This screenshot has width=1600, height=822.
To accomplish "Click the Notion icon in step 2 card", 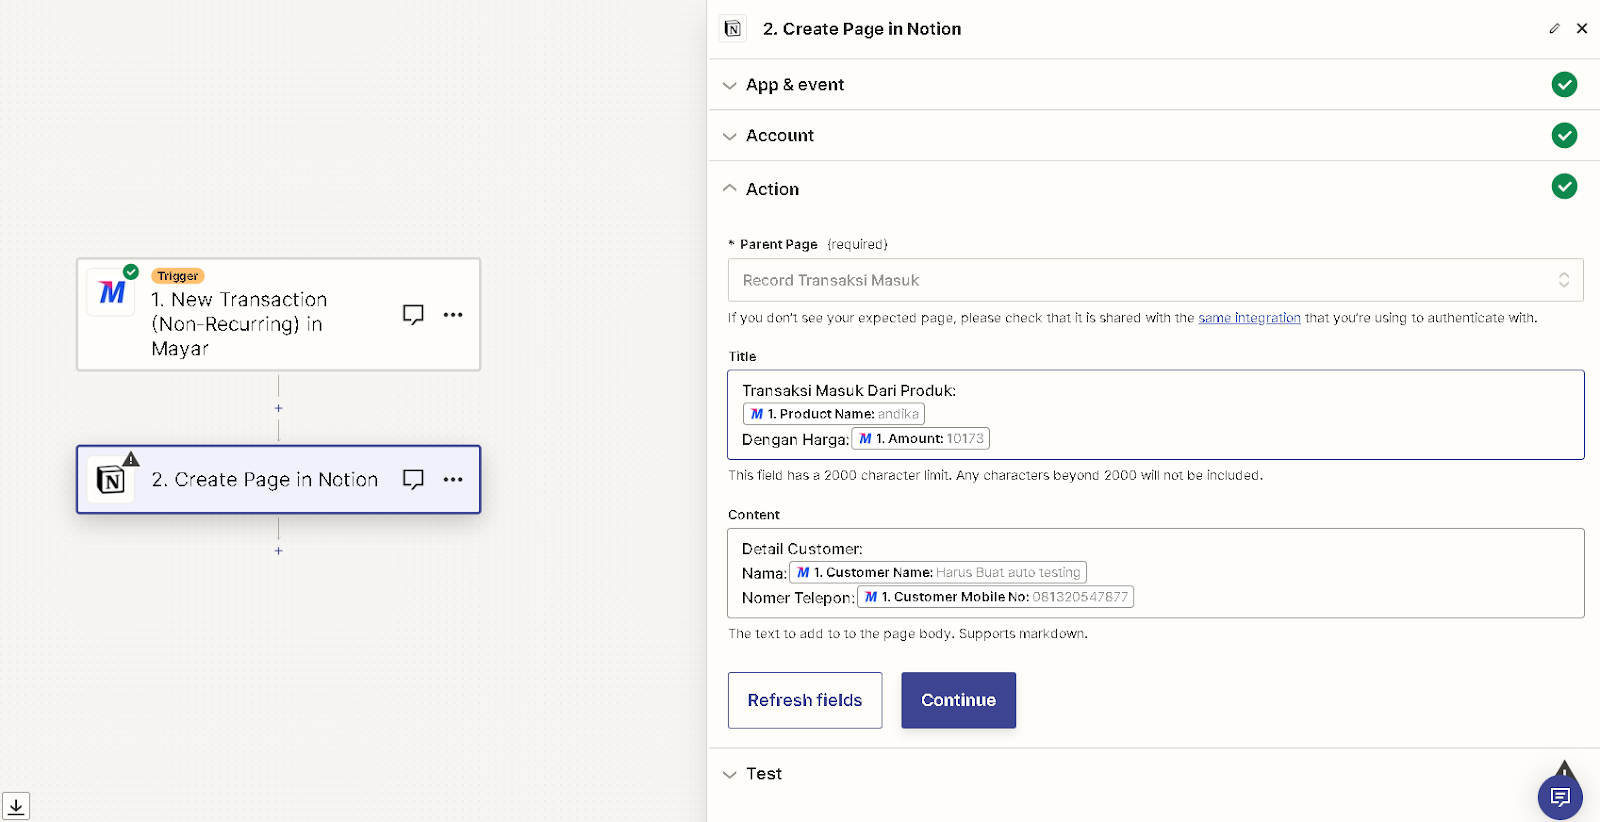I will click(x=111, y=481).
